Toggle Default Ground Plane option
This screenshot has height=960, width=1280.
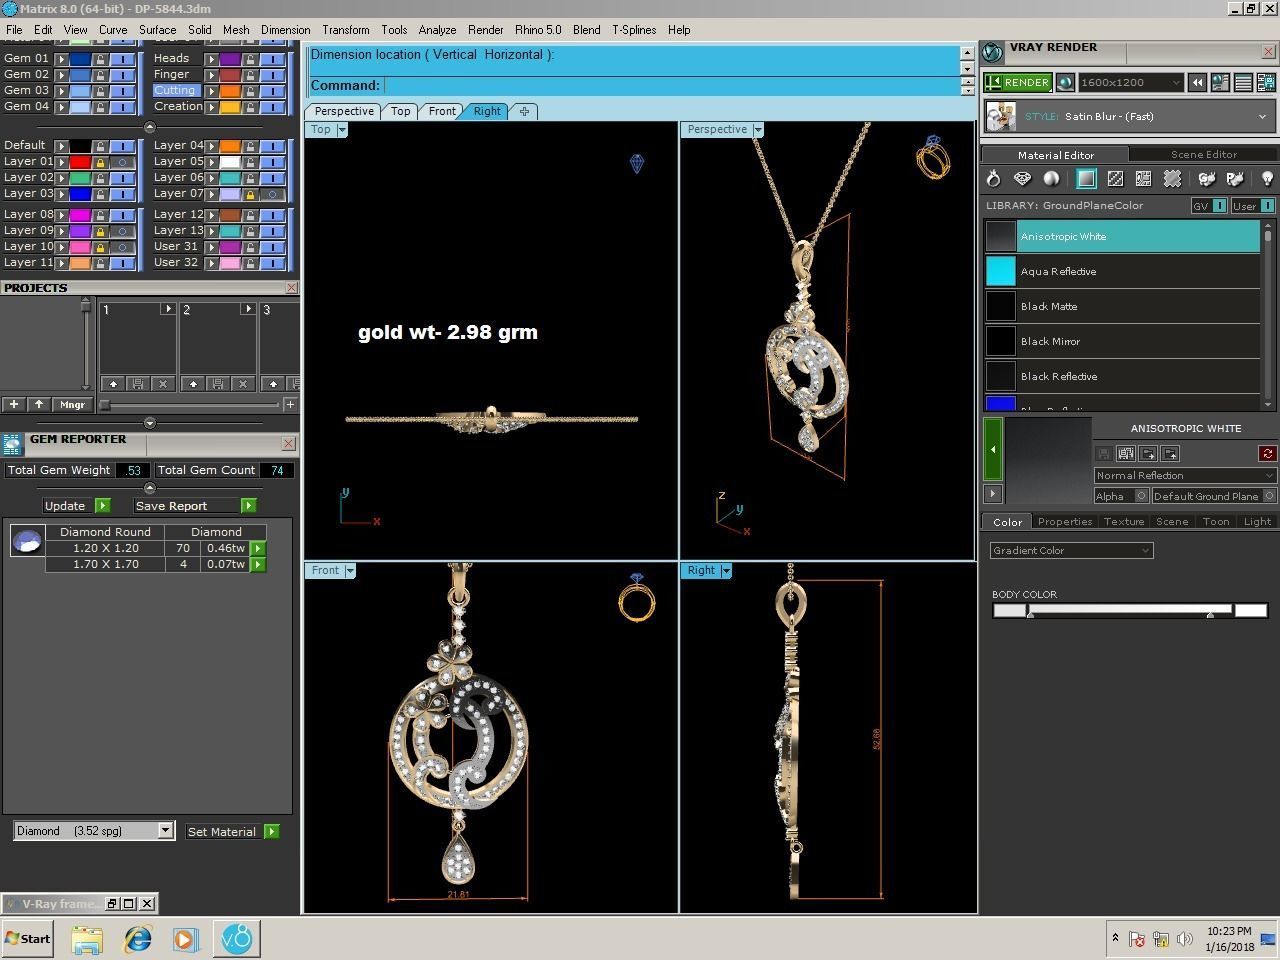pyautogui.click(x=1269, y=496)
